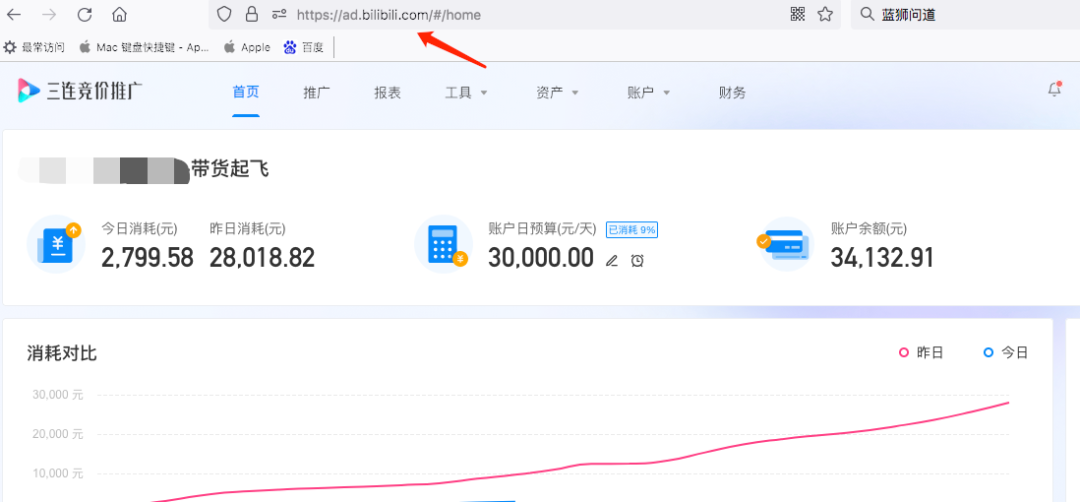Image resolution: width=1080 pixels, height=502 pixels.
Task: Open budget alarm clock icon
Action: click(637, 260)
